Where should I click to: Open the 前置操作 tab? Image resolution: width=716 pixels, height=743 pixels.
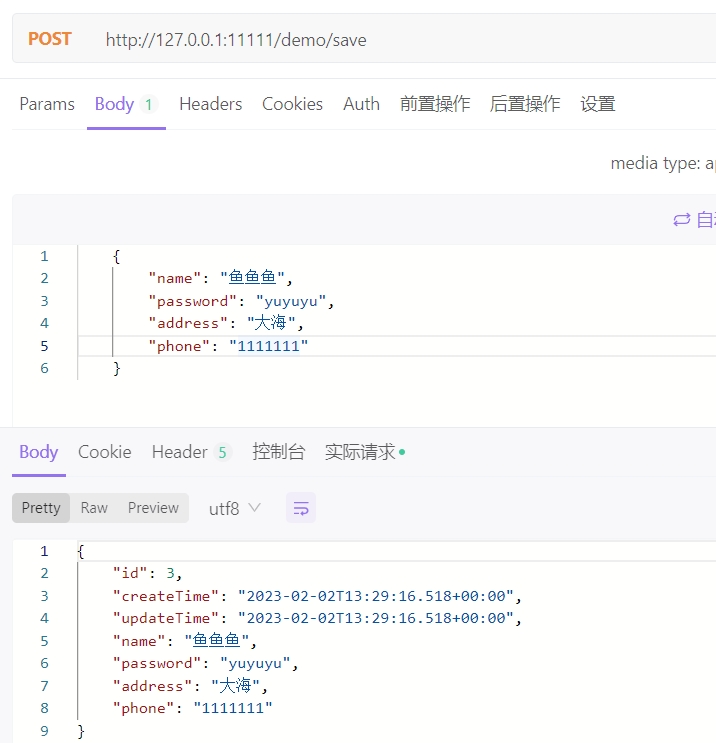(x=435, y=104)
